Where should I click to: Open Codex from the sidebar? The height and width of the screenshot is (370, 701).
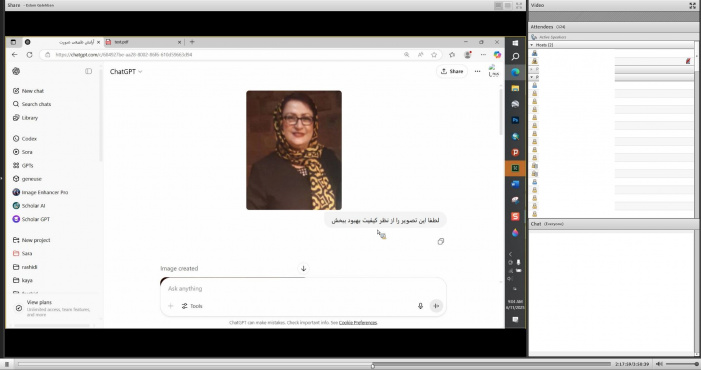[25, 139]
